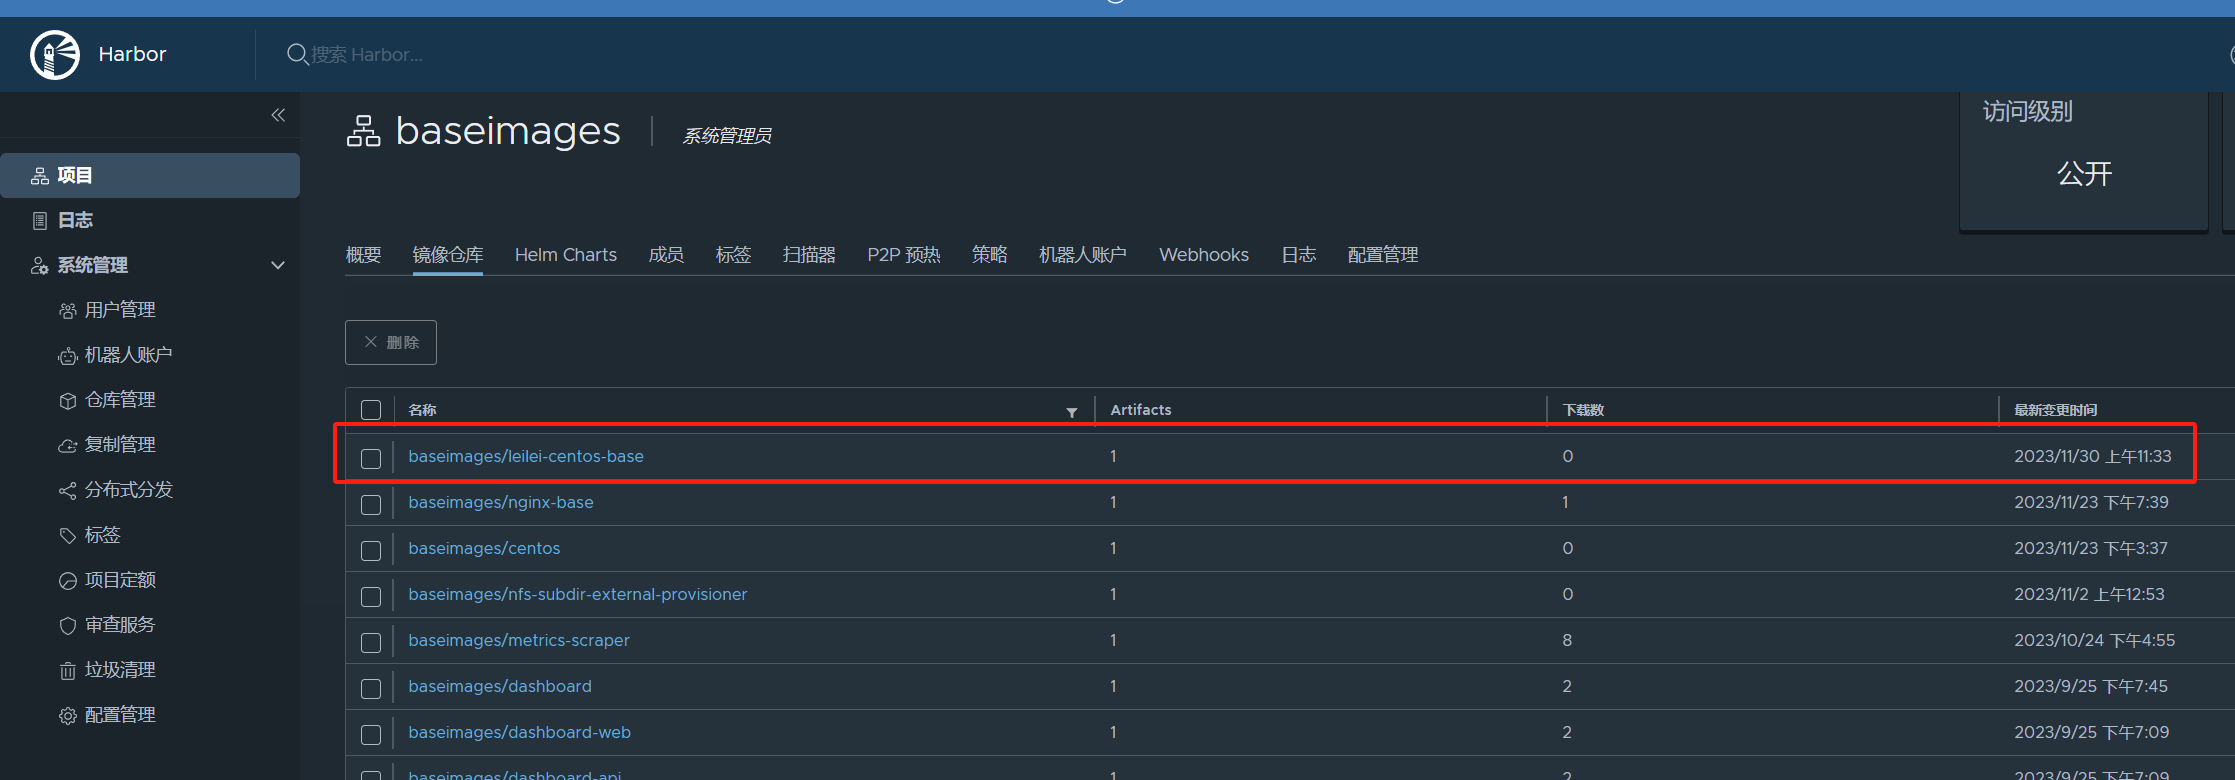This screenshot has height=780, width=2235.
Task: Click the filter icon in 名称 column
Action: [x=1072, y=412]
